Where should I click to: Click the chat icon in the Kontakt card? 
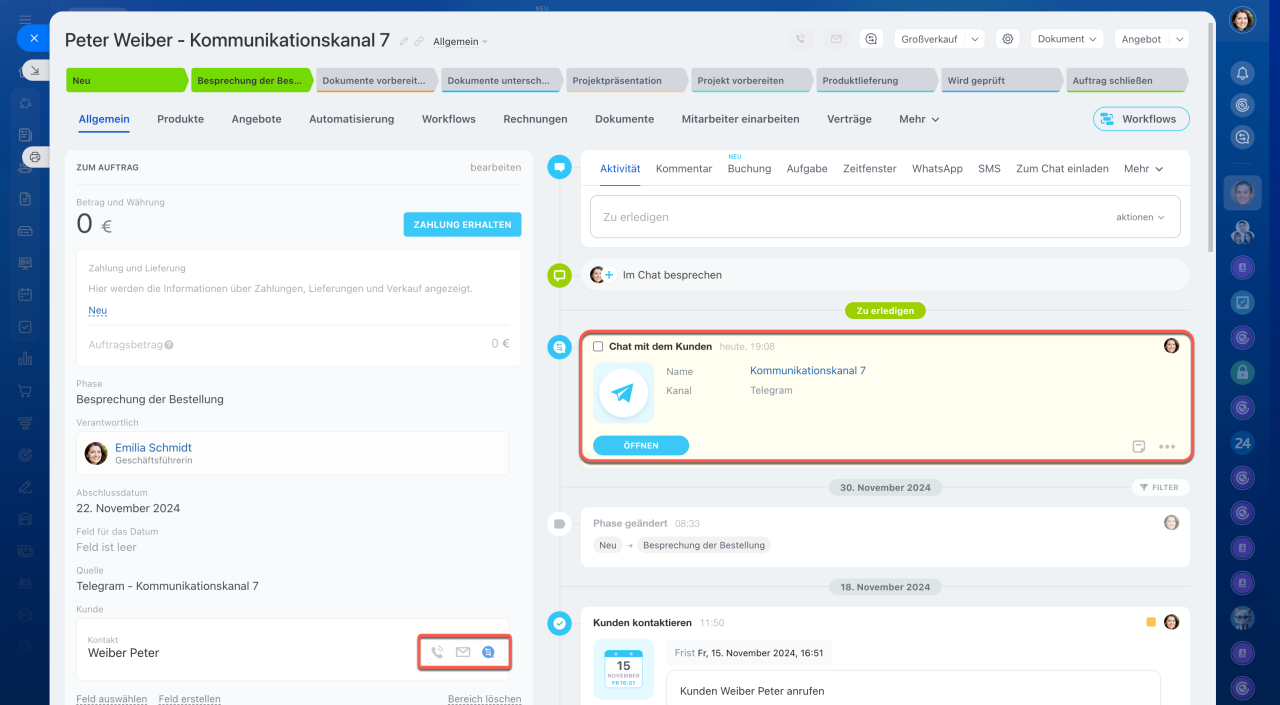pyautogui.click(x=488, y=652)
